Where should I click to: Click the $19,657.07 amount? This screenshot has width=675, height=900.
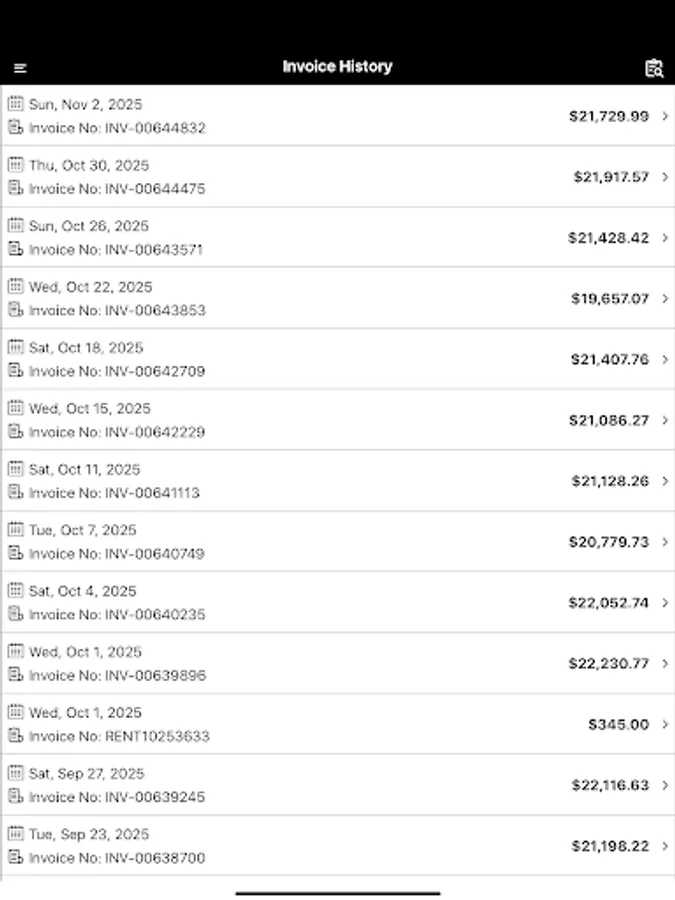pyautogui.click(x=612, y=298)
